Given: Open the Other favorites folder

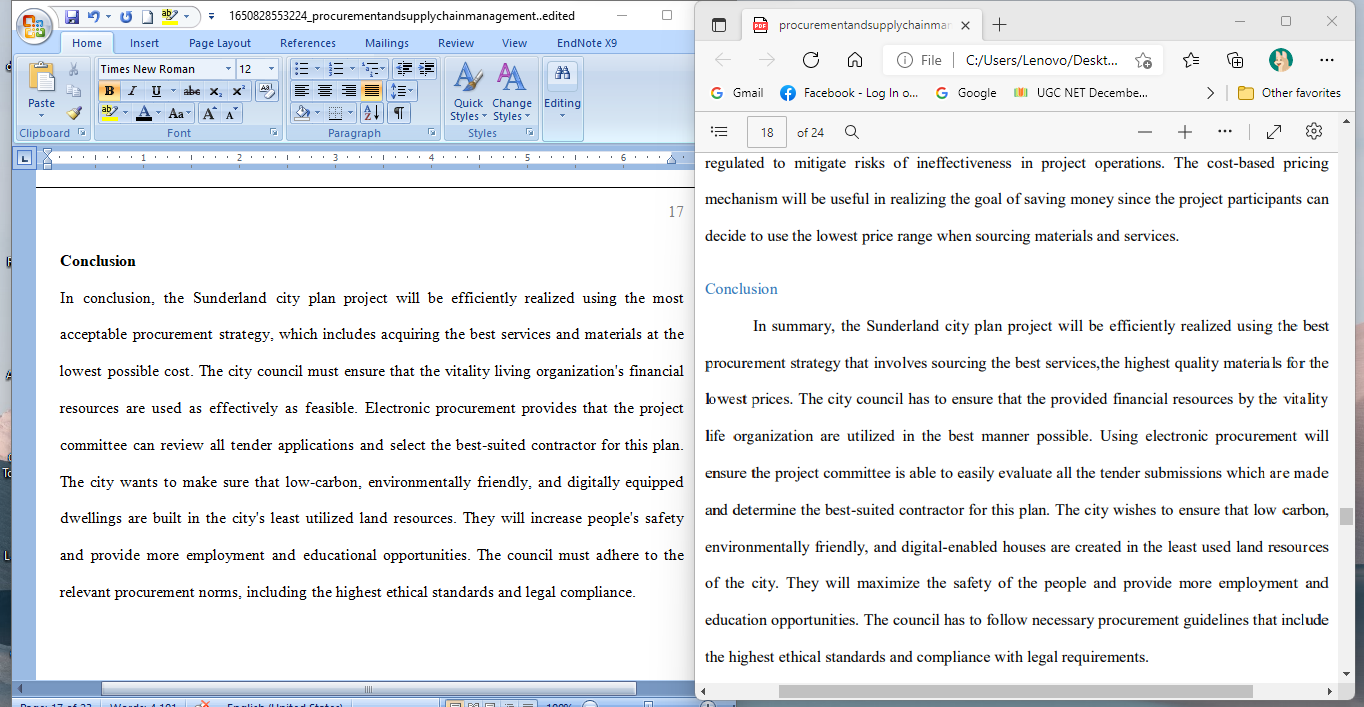Looking at the screenshot, I should point(1289,93).
